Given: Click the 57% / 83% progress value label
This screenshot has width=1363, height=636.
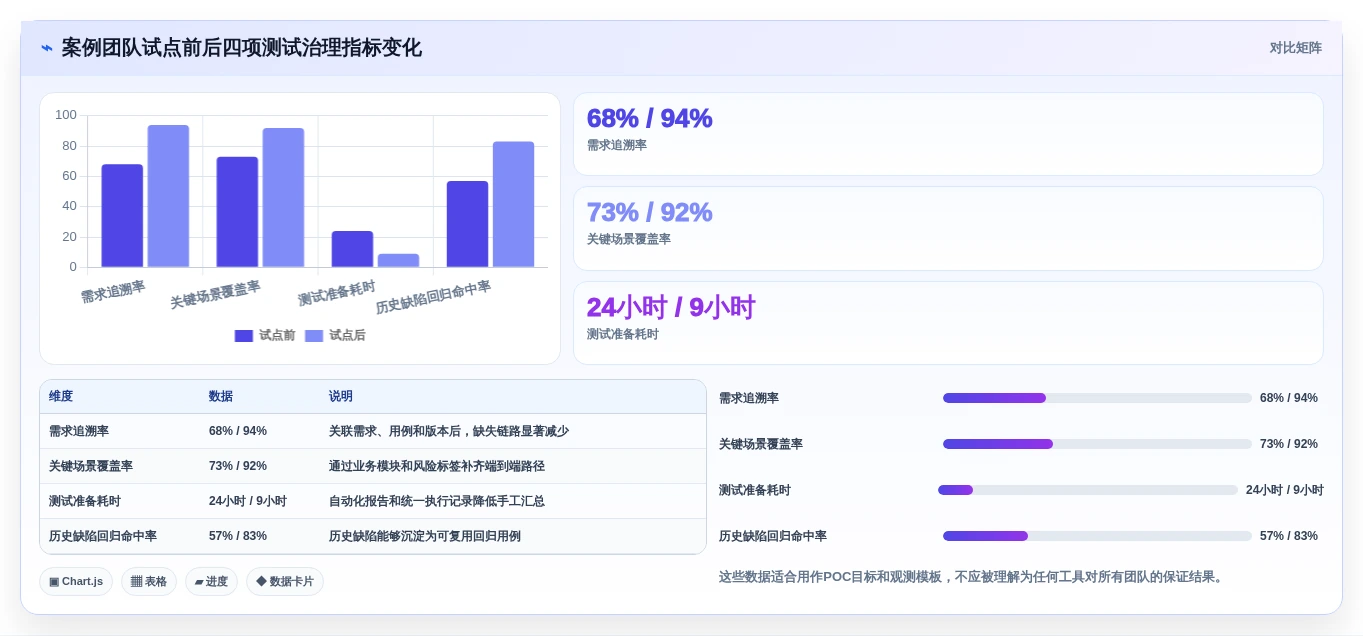Looking at the screenshot, I should pyautogui.click(x=1289, y=536).
